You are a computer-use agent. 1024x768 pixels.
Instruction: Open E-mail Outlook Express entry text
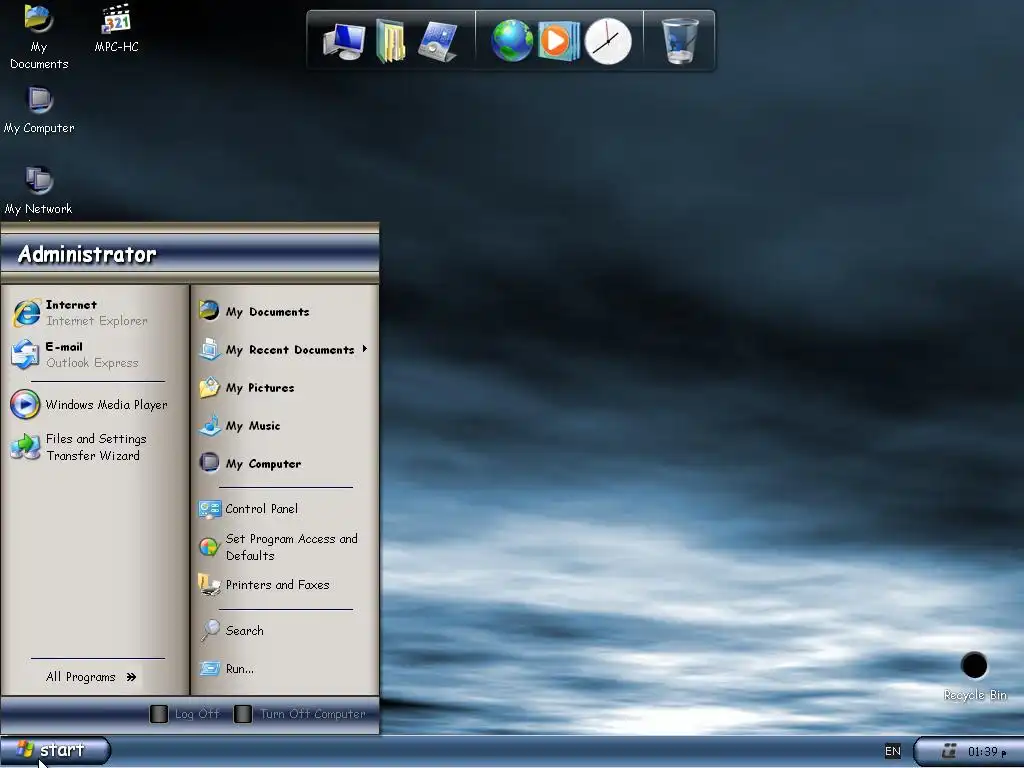pyautogui.click(x=92, y=355)
